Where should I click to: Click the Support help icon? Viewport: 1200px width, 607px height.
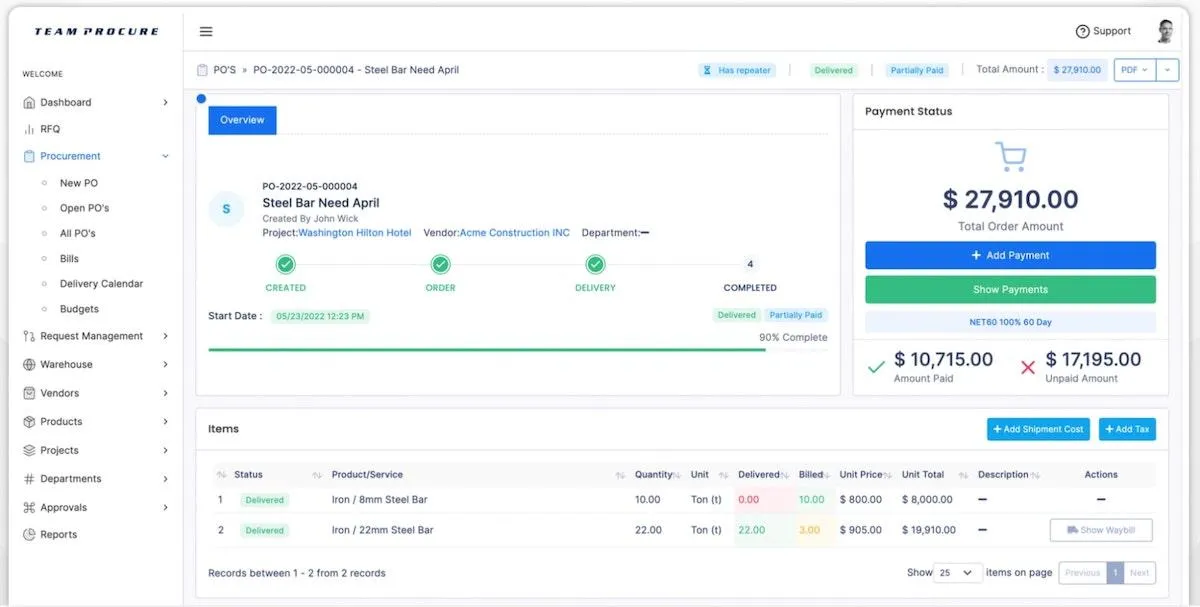pos(1082,31)
